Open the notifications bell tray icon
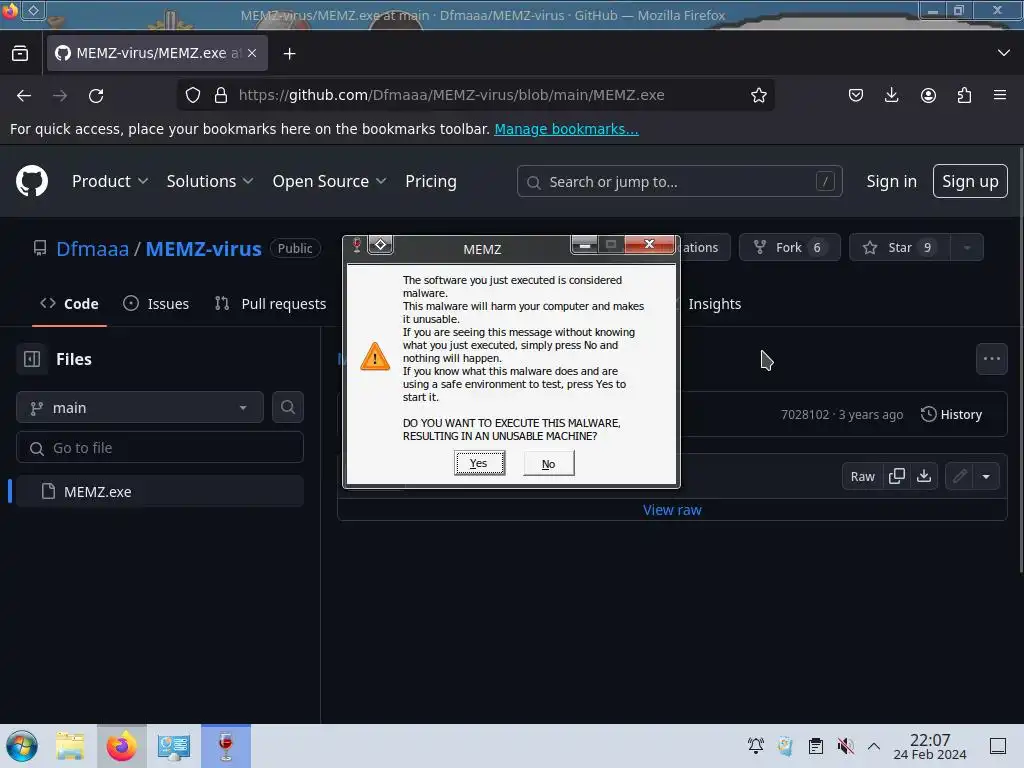 point(756,745)
